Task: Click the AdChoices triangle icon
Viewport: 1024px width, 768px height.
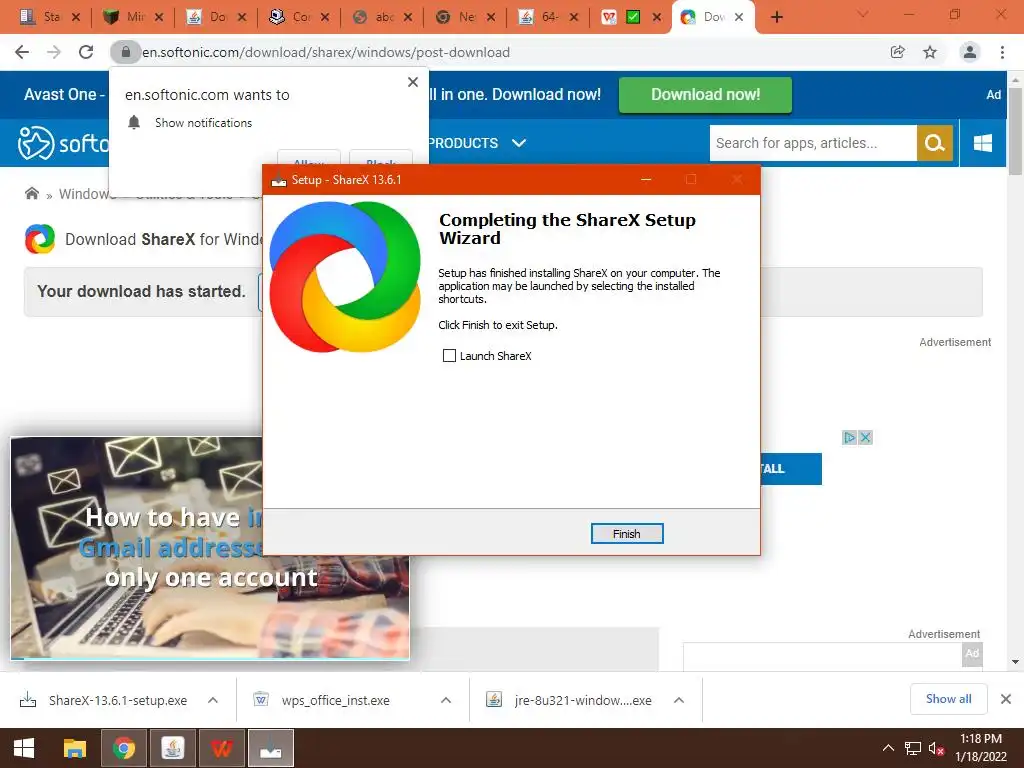Action: (849, 438)
